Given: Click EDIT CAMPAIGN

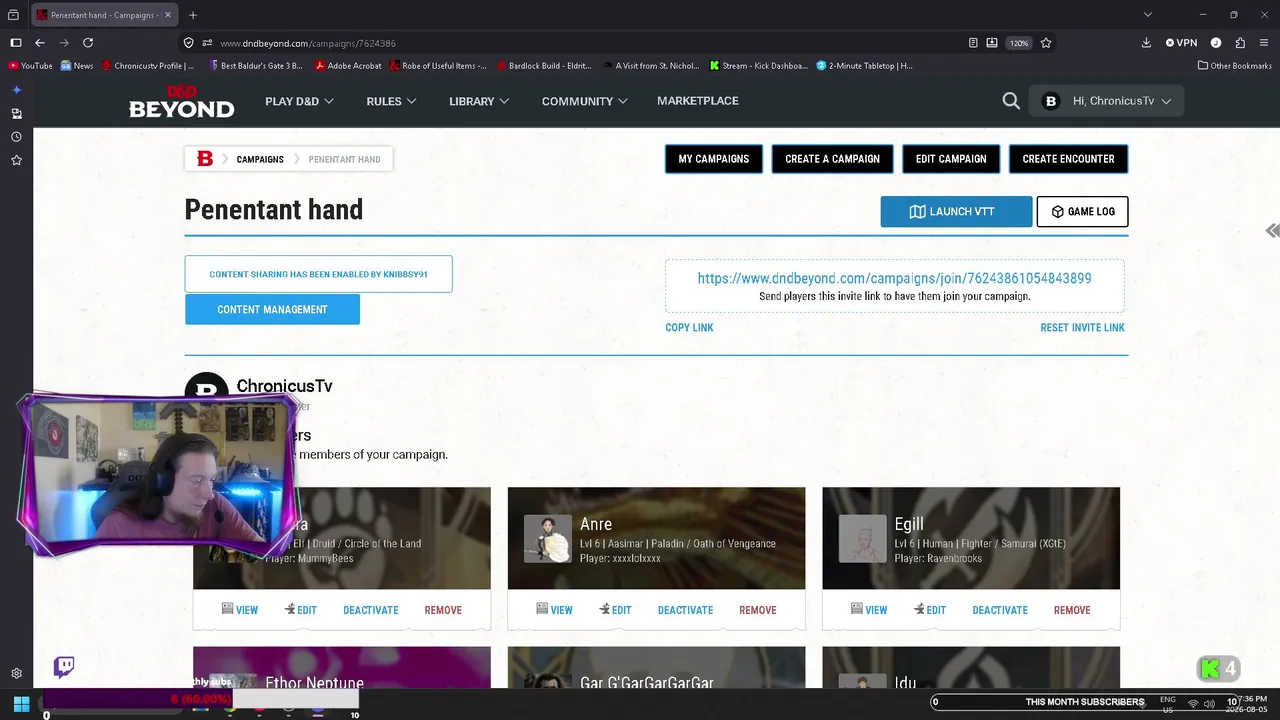Looking at the screenshot, I should 951,159.
